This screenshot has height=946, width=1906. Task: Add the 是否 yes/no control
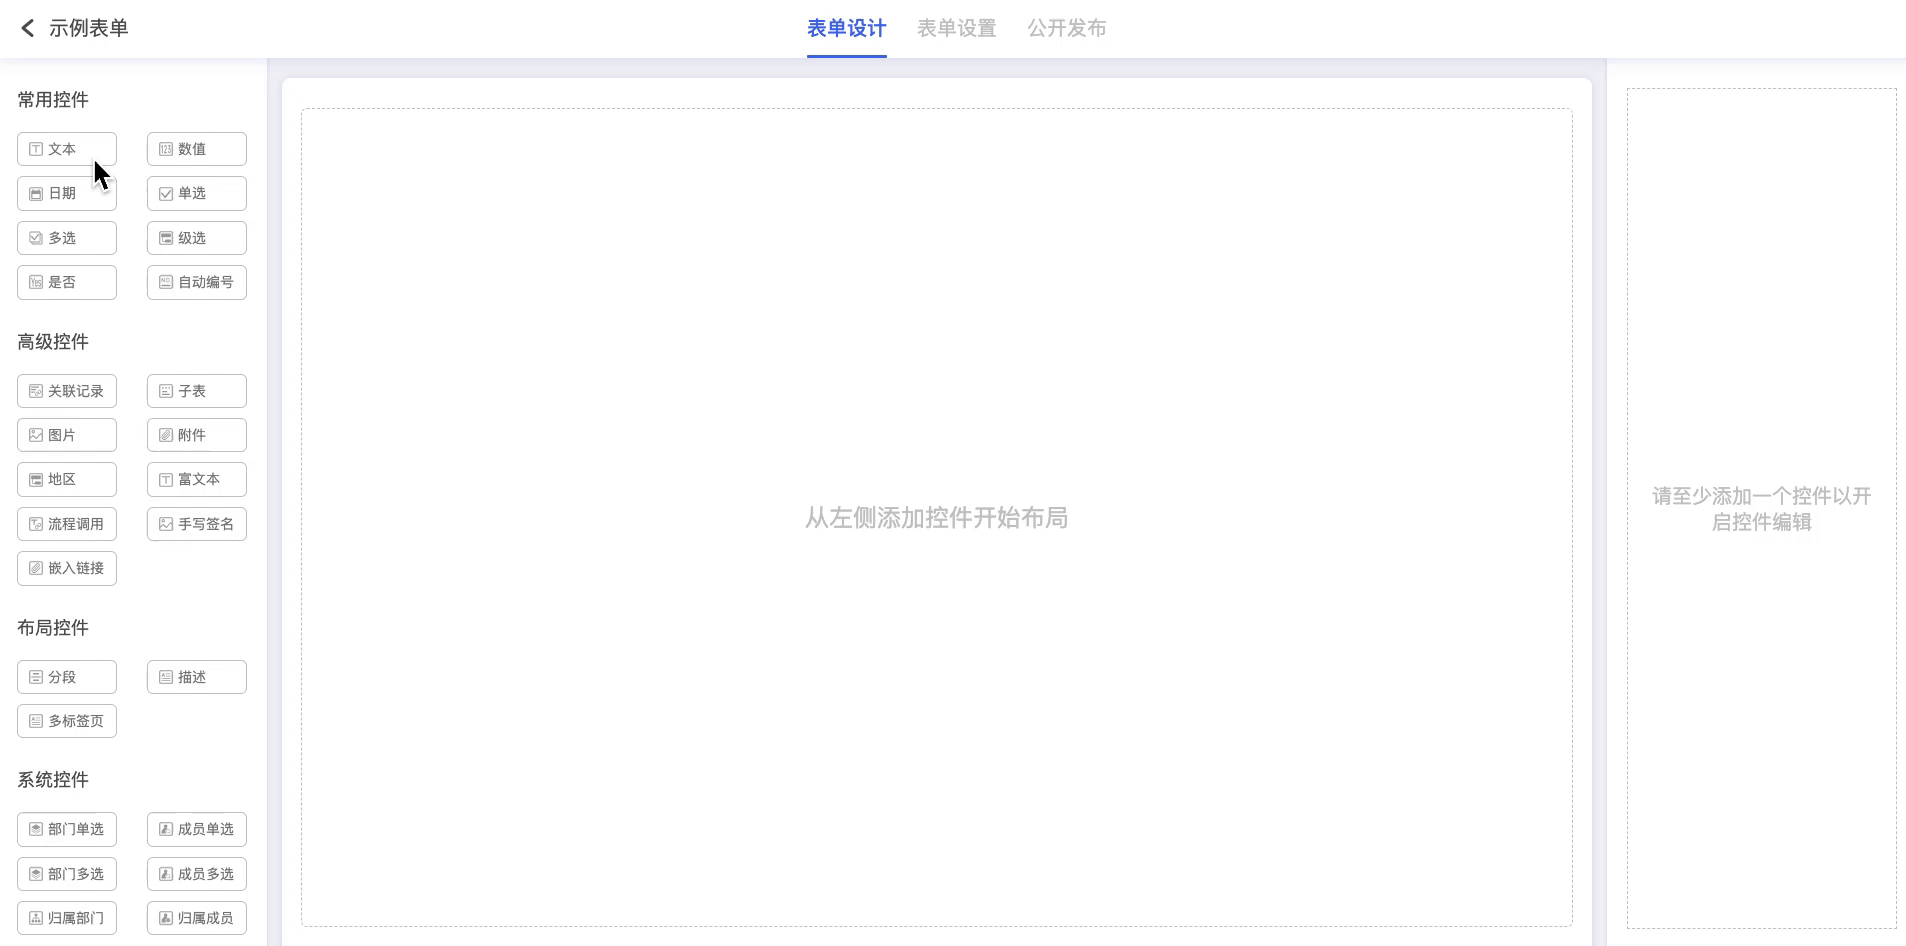[66, 283]
